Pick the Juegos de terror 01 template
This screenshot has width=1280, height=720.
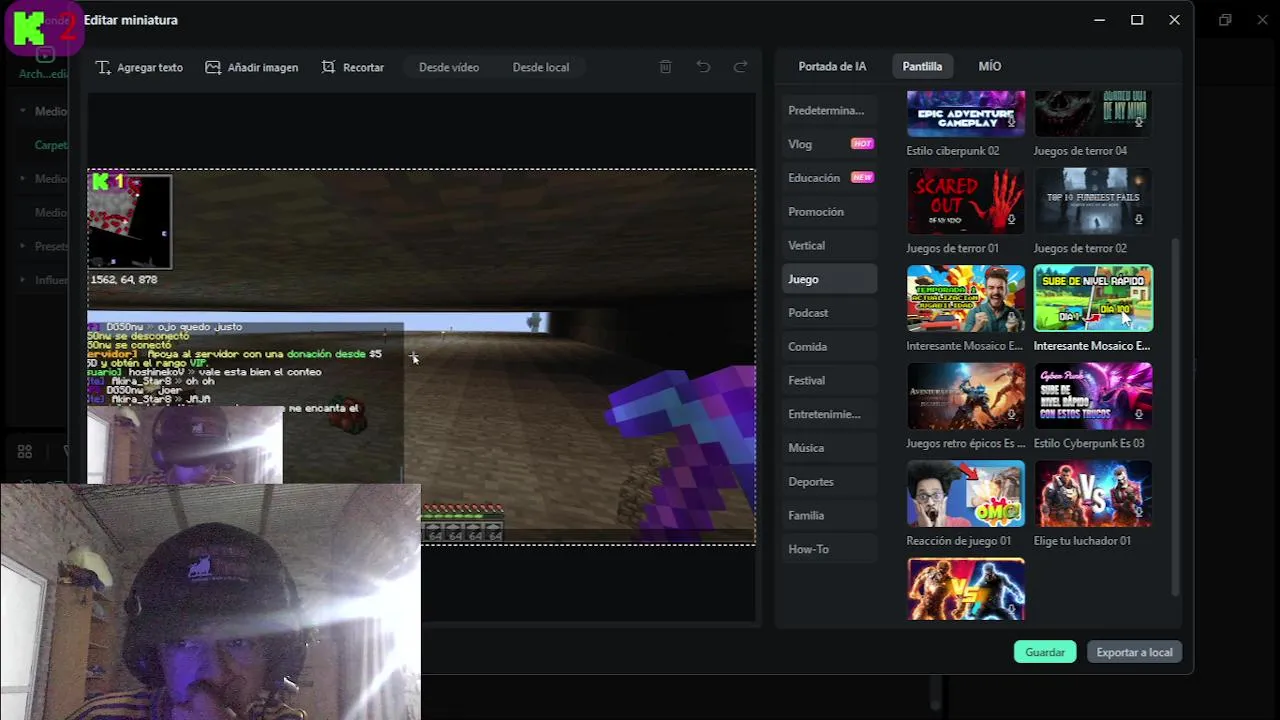tap(965, 201)
